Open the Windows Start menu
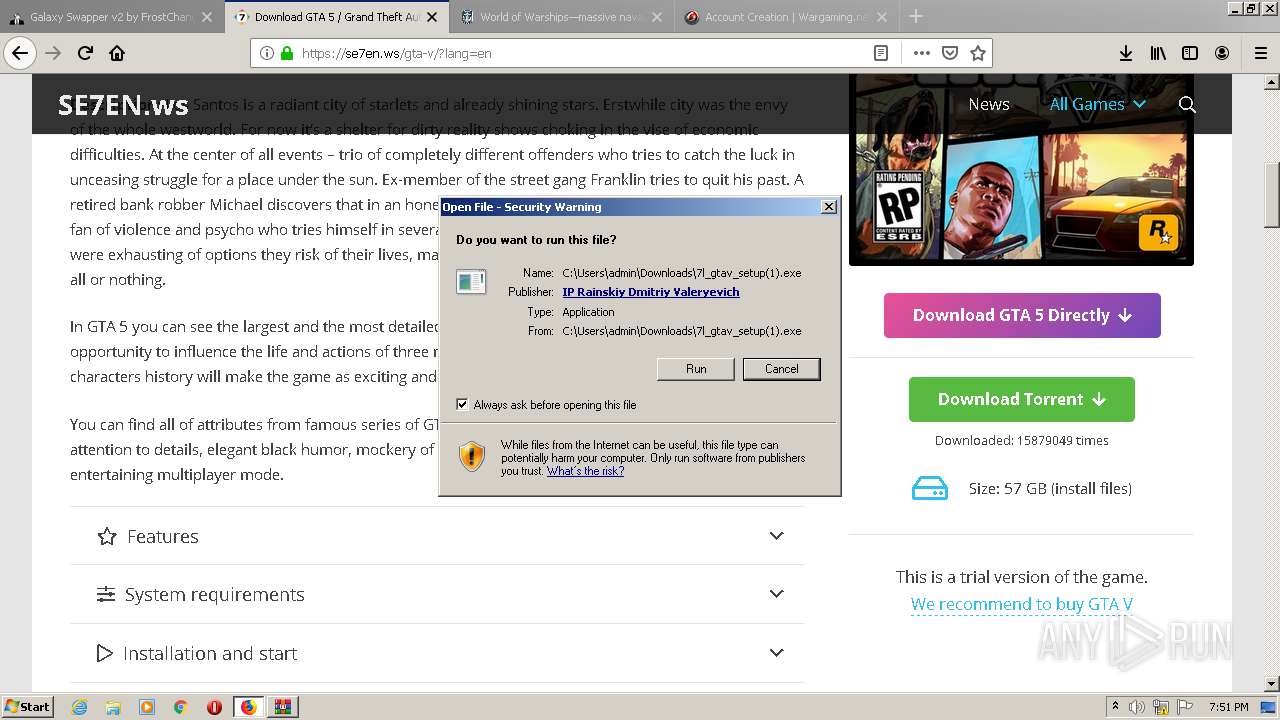The width and height of the screenshot is (1280, 720). pyautogui.click(x=27, y=707)
